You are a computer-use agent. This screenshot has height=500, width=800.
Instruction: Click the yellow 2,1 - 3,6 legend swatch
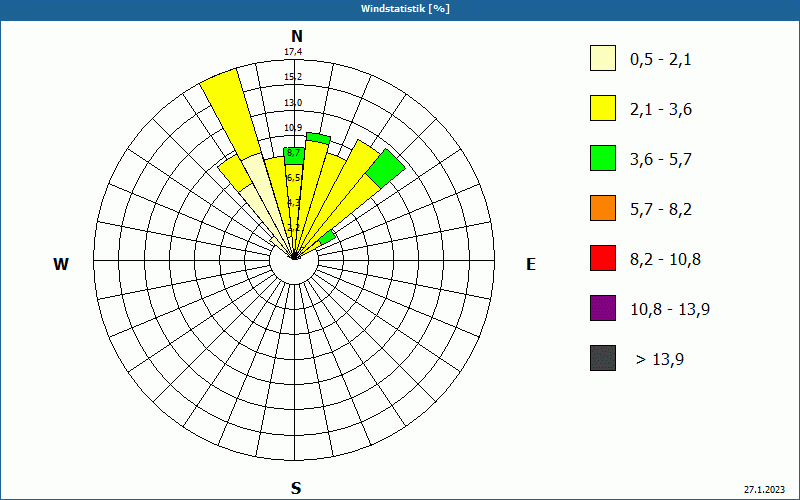603,108
